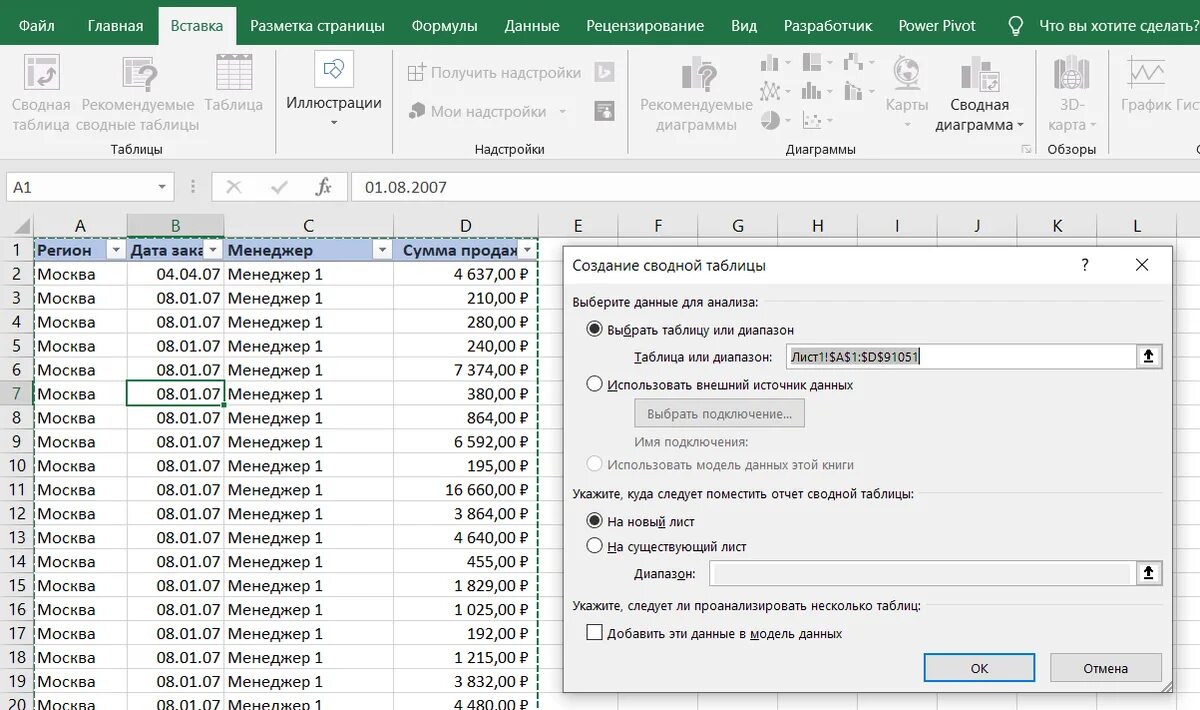
Task: Click the 7 374,00 ₽ cell
Action: point(465,370)
